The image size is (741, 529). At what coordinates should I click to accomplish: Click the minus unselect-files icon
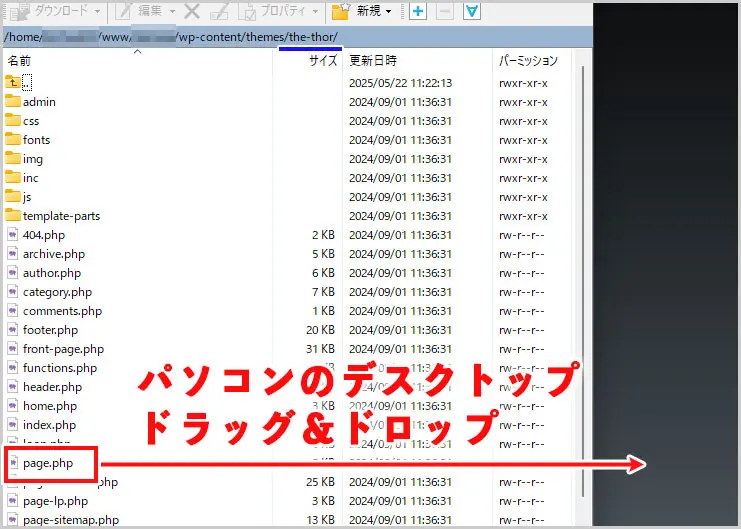pos(445,11)
